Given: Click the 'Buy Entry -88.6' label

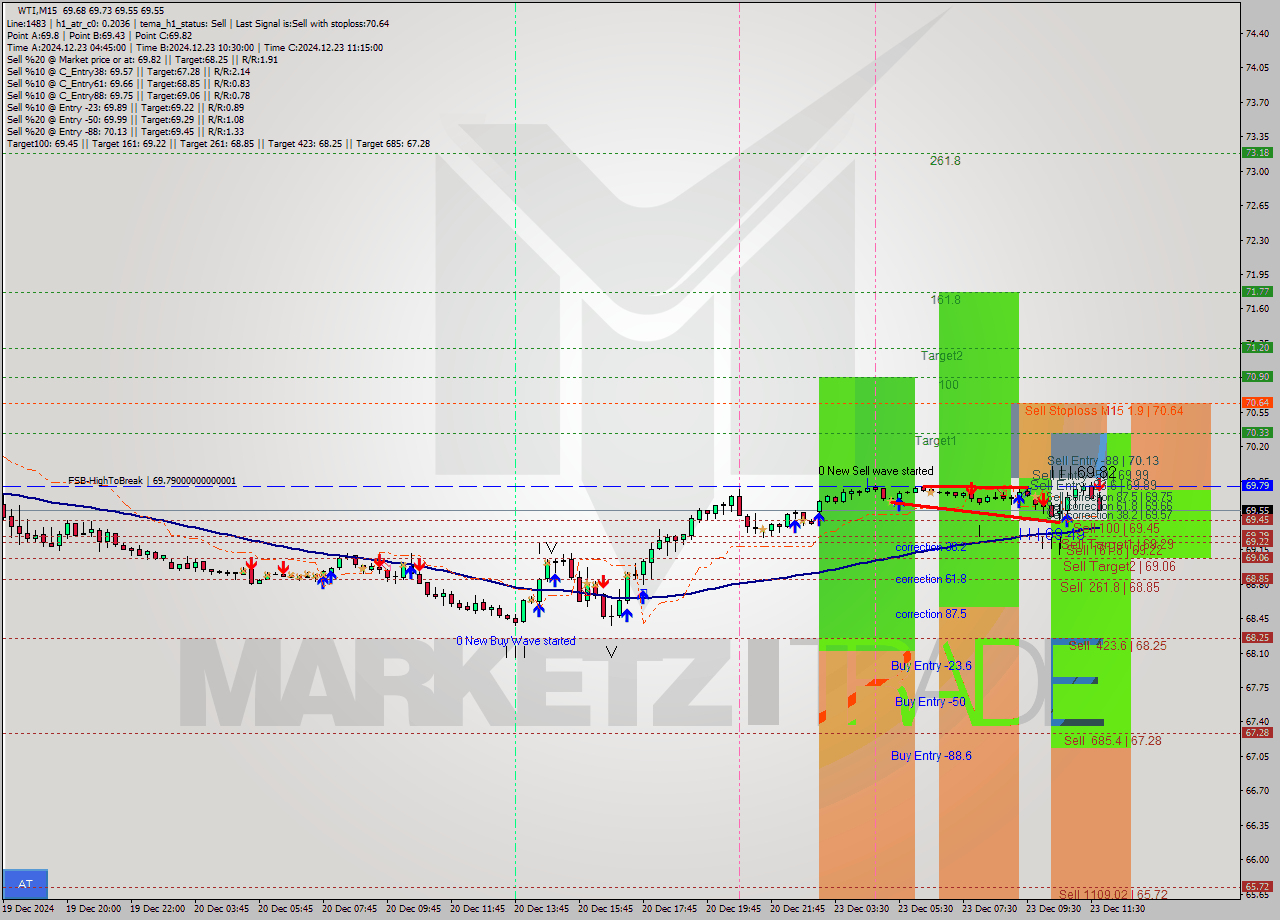Looking at the screenshot, I should [931, 756].
